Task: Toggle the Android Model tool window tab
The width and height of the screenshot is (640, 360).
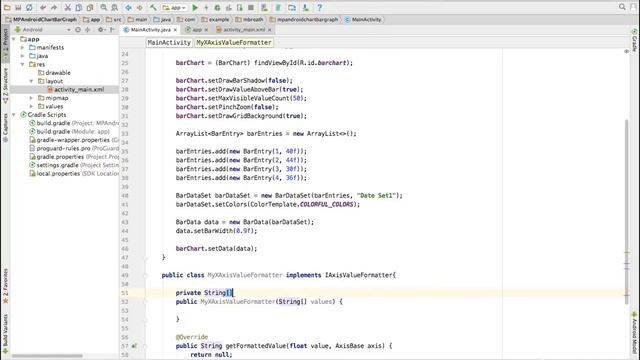Action: click(635, 333)
